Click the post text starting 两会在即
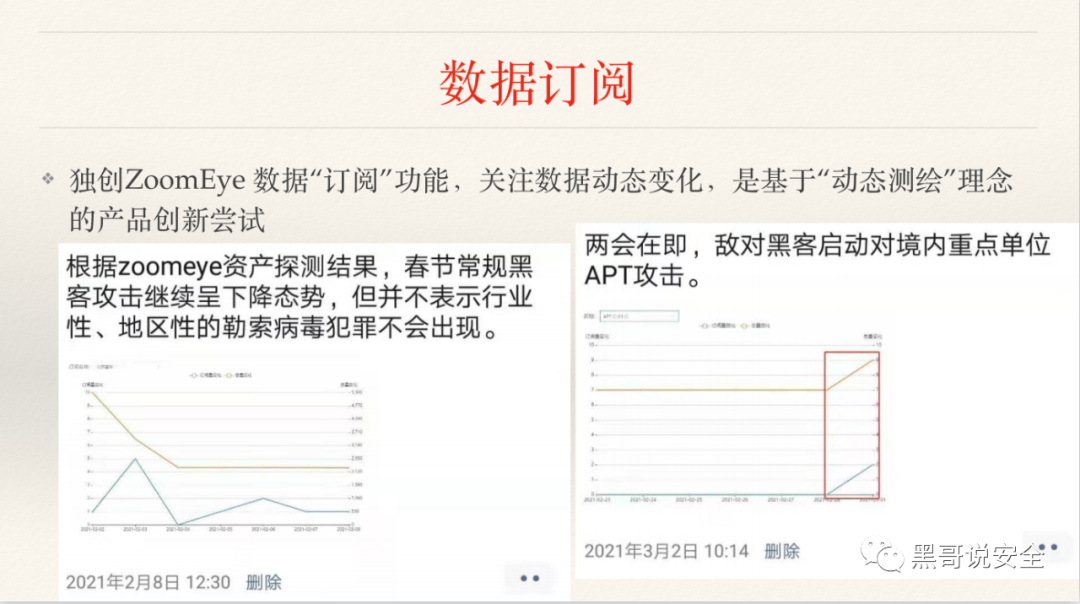The width and height of the screenshot is (1080, 604). [x=818, y=260]
